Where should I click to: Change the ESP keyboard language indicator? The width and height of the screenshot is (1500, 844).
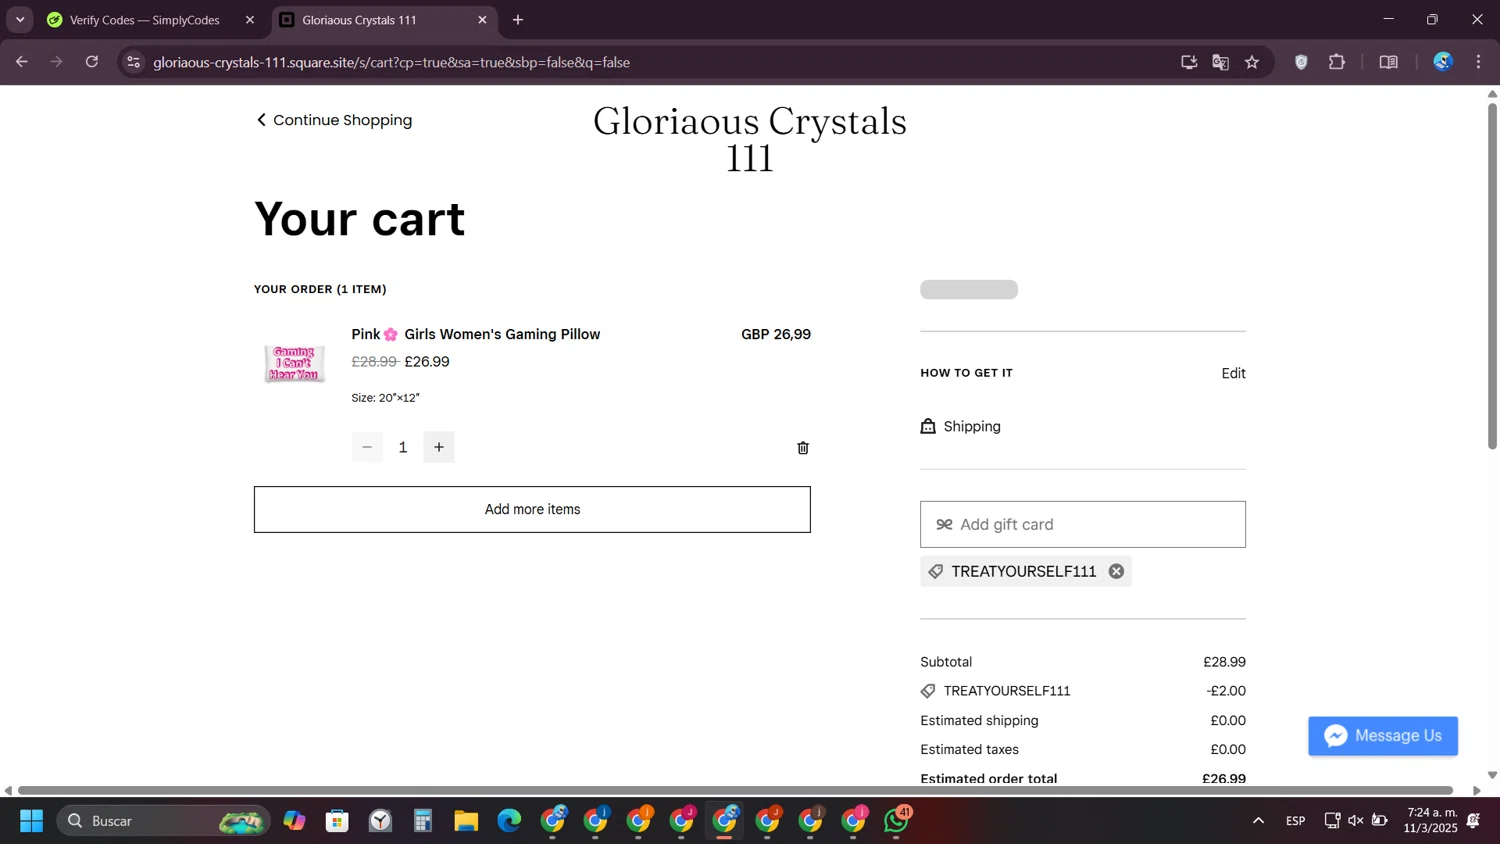pyautogui.click(x=1295, y=821)
